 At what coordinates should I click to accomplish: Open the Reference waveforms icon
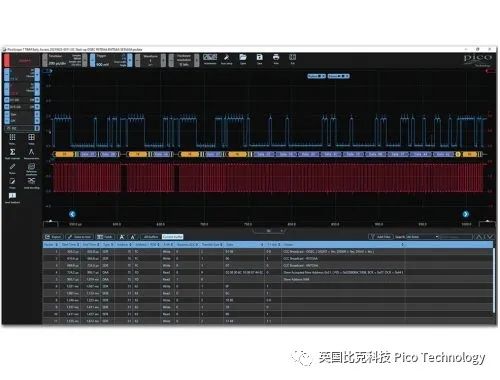pos(31,169)
